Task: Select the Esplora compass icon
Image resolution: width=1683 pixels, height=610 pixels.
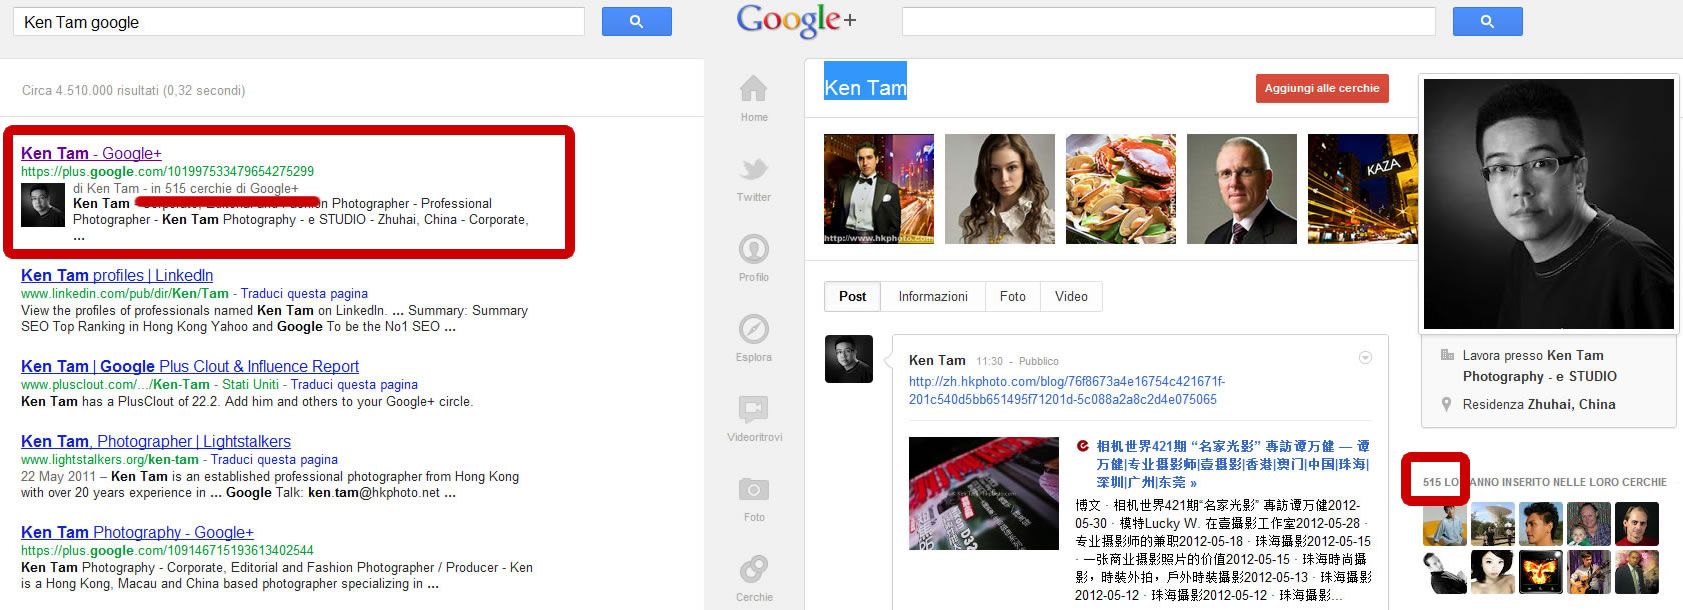Action: (753, 329)
